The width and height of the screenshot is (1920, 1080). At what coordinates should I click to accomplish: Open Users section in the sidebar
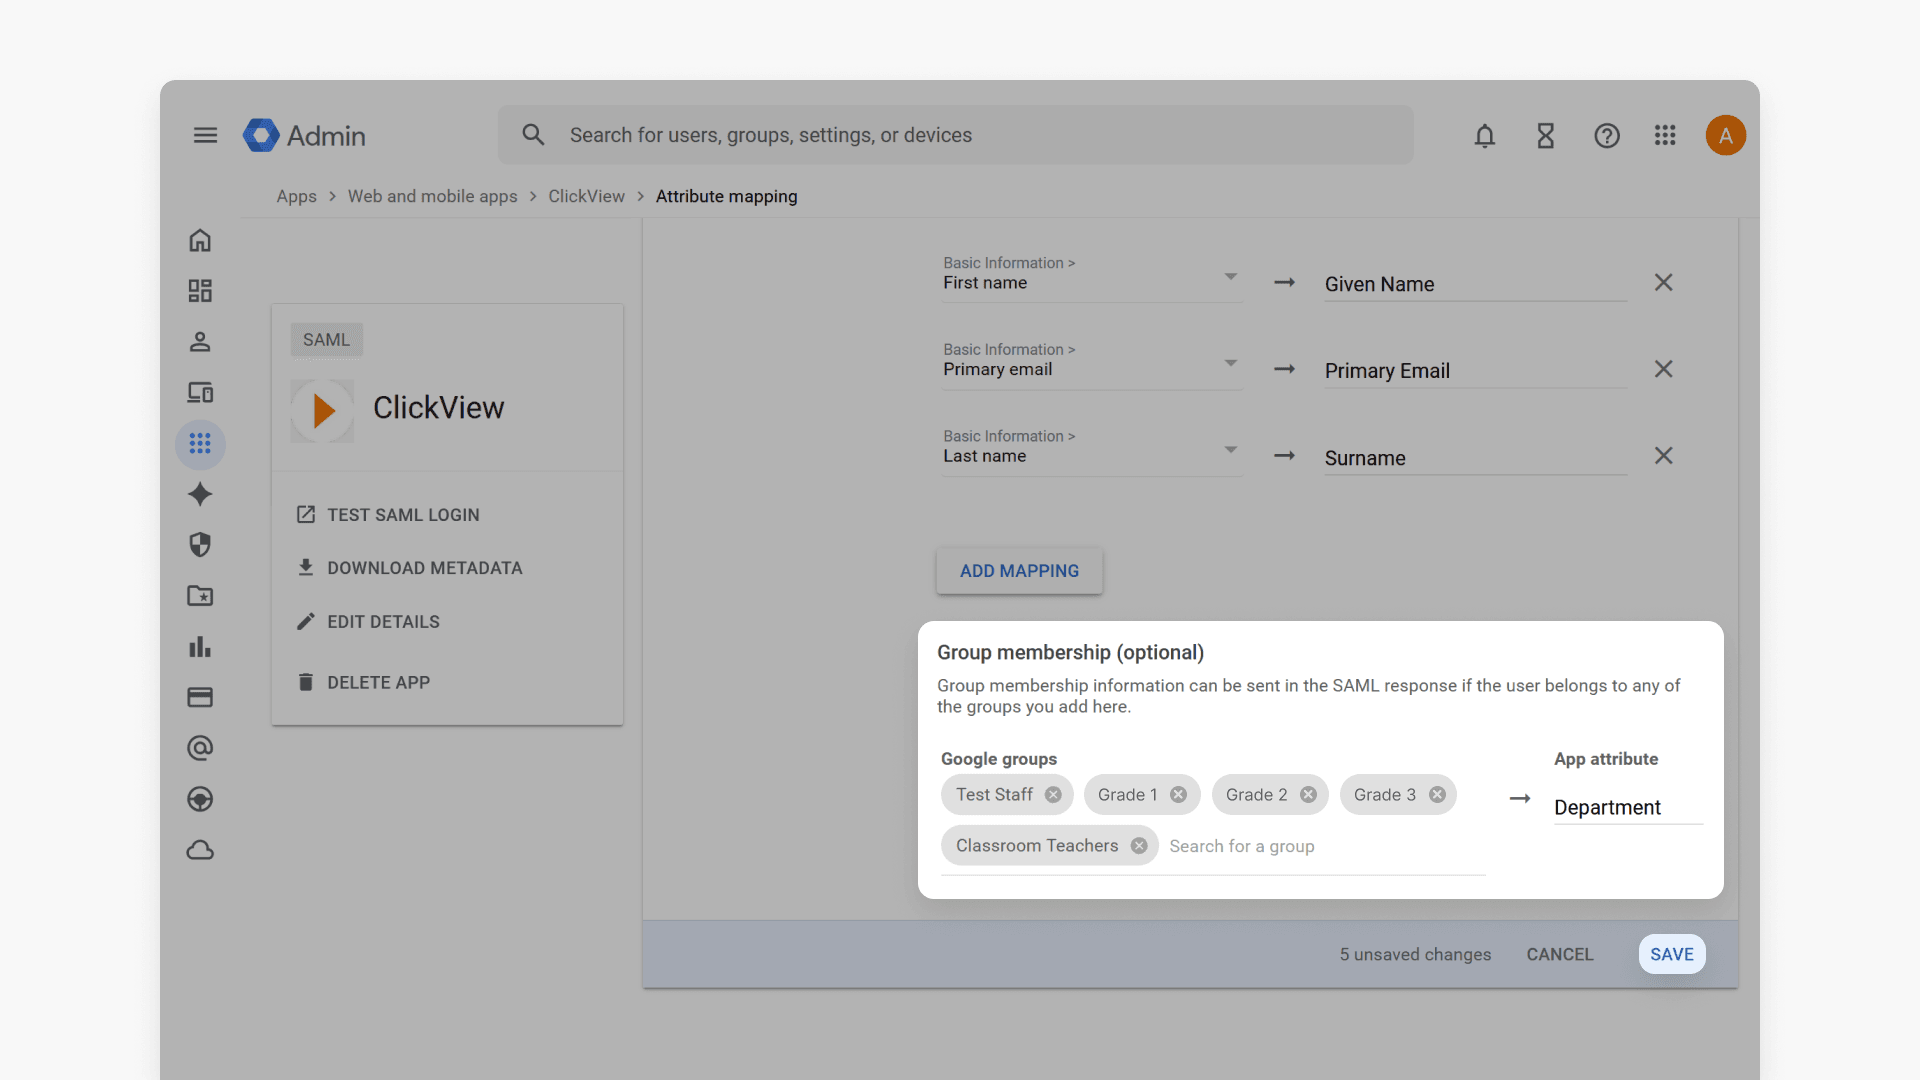tap(200, 342)
